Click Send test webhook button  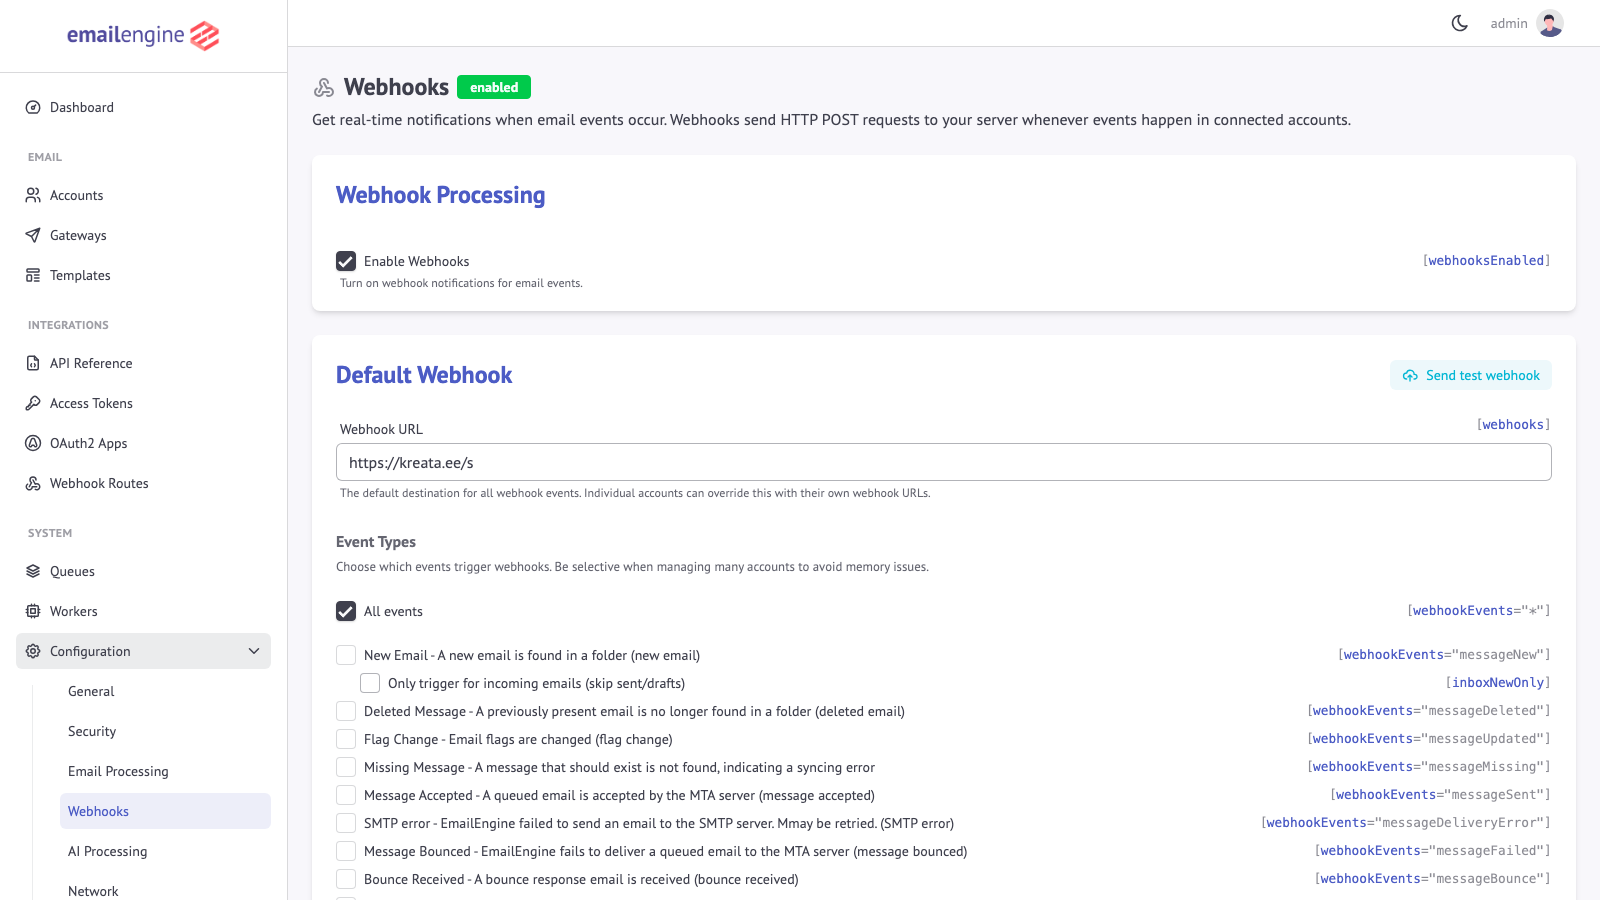(1471, 375)
